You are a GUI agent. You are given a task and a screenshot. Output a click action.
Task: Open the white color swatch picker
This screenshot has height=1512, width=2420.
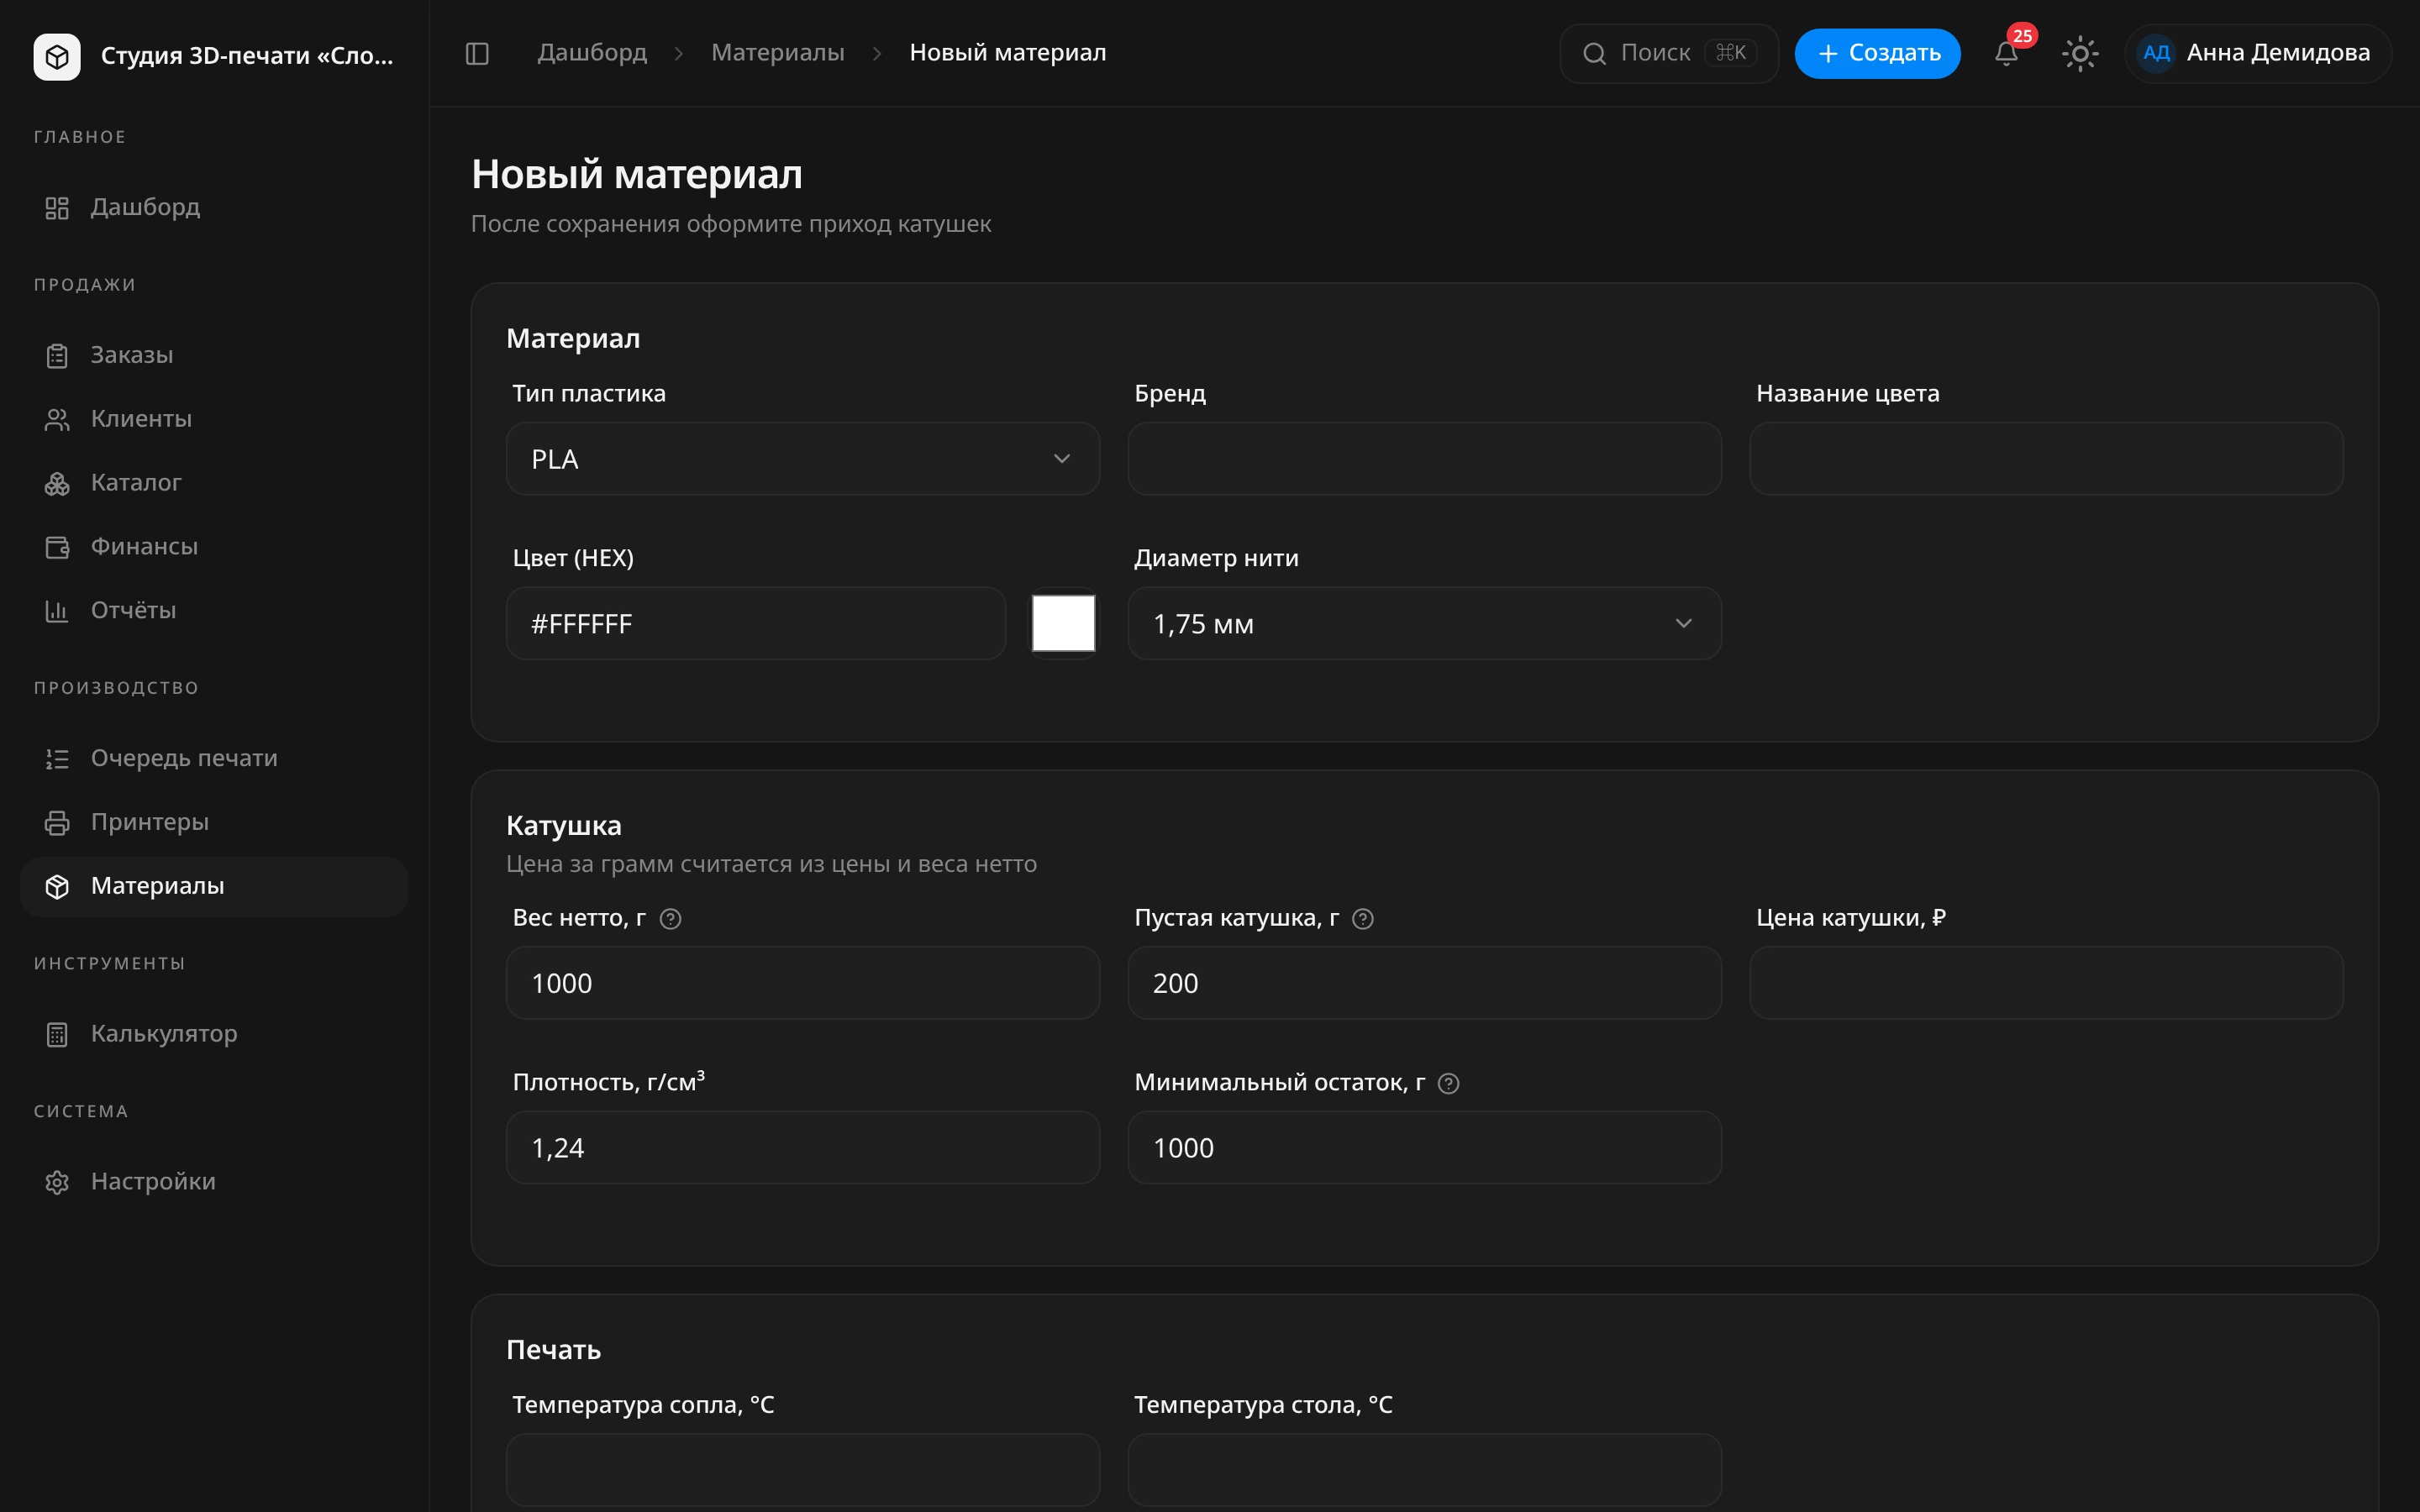[x=1063, y=624]
